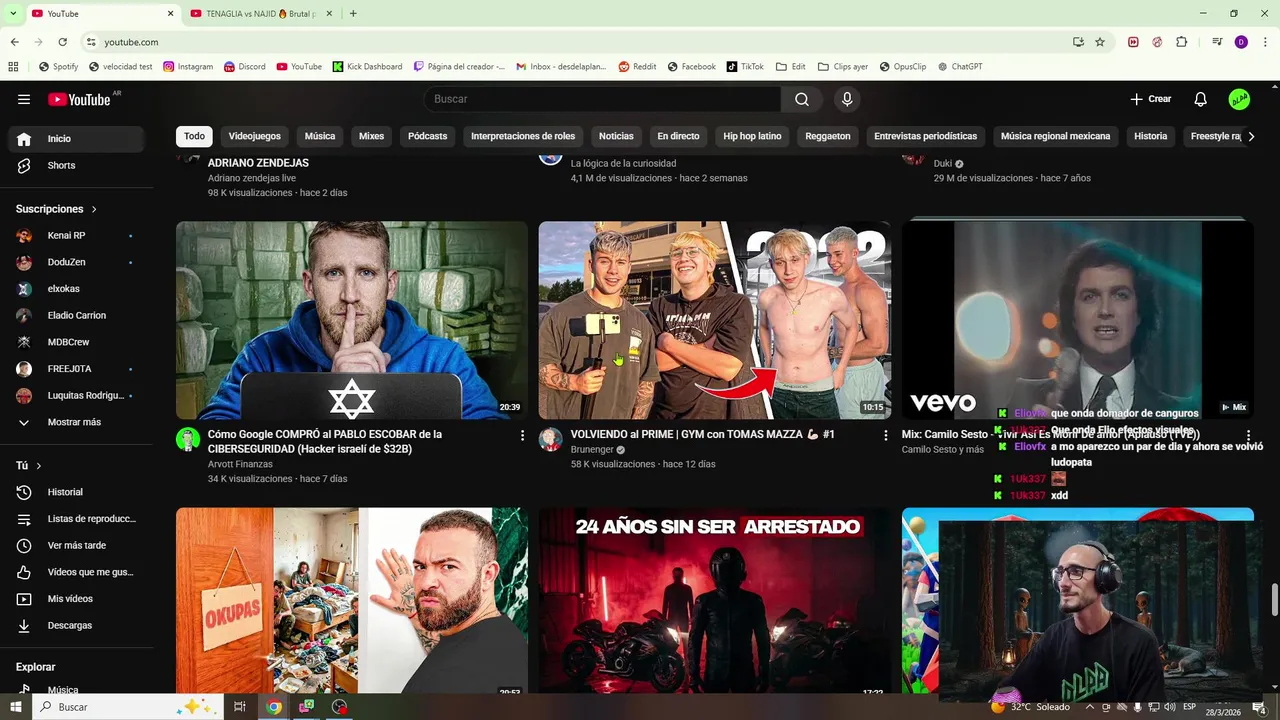Open options menu for the Brunenger video
1280x720 pixels.
pos(885,435)
